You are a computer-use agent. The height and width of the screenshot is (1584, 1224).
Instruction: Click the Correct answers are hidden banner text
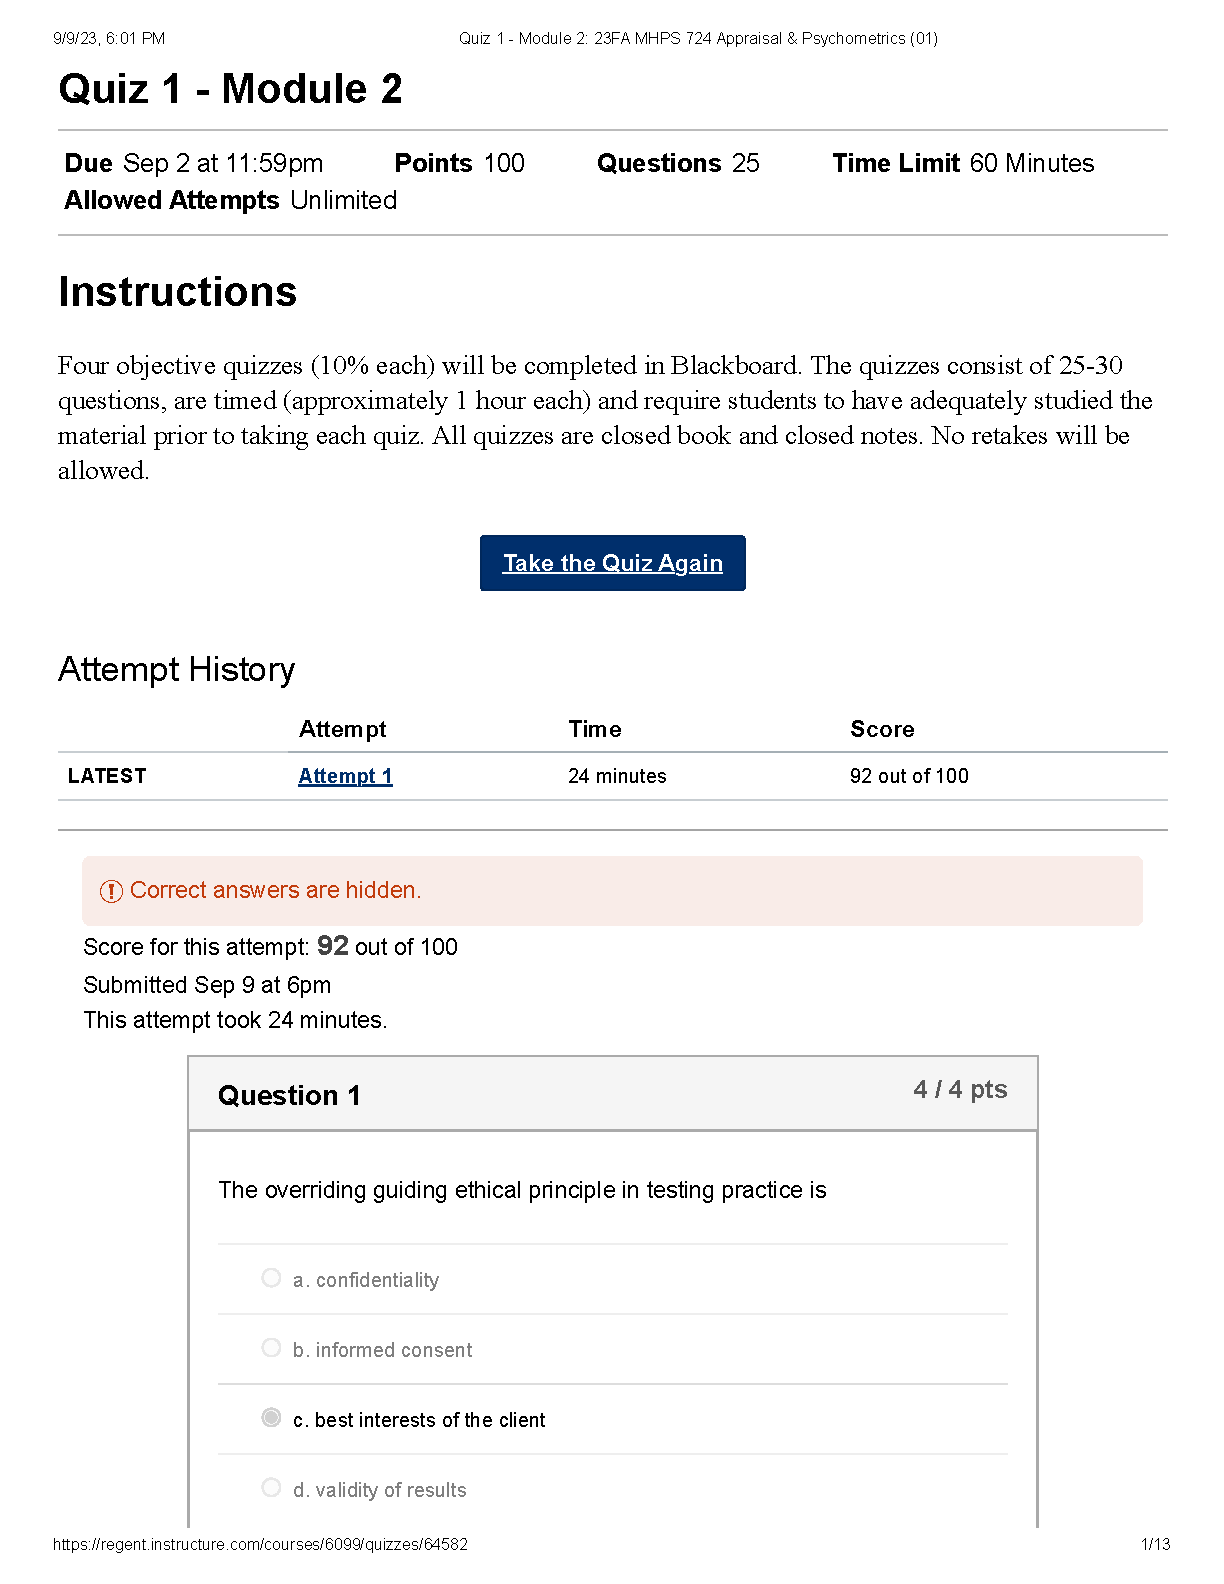coord(276,890)
